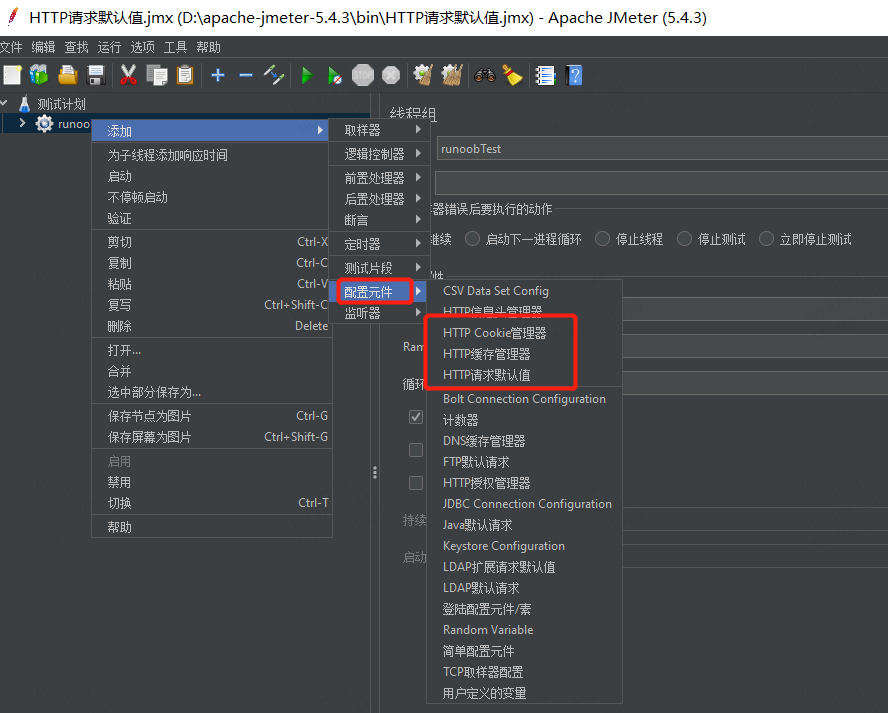Image resolution: width=888 pixels, height=713 pixels.
Task: Open the 运行 menu
Action: coord(109,47)
